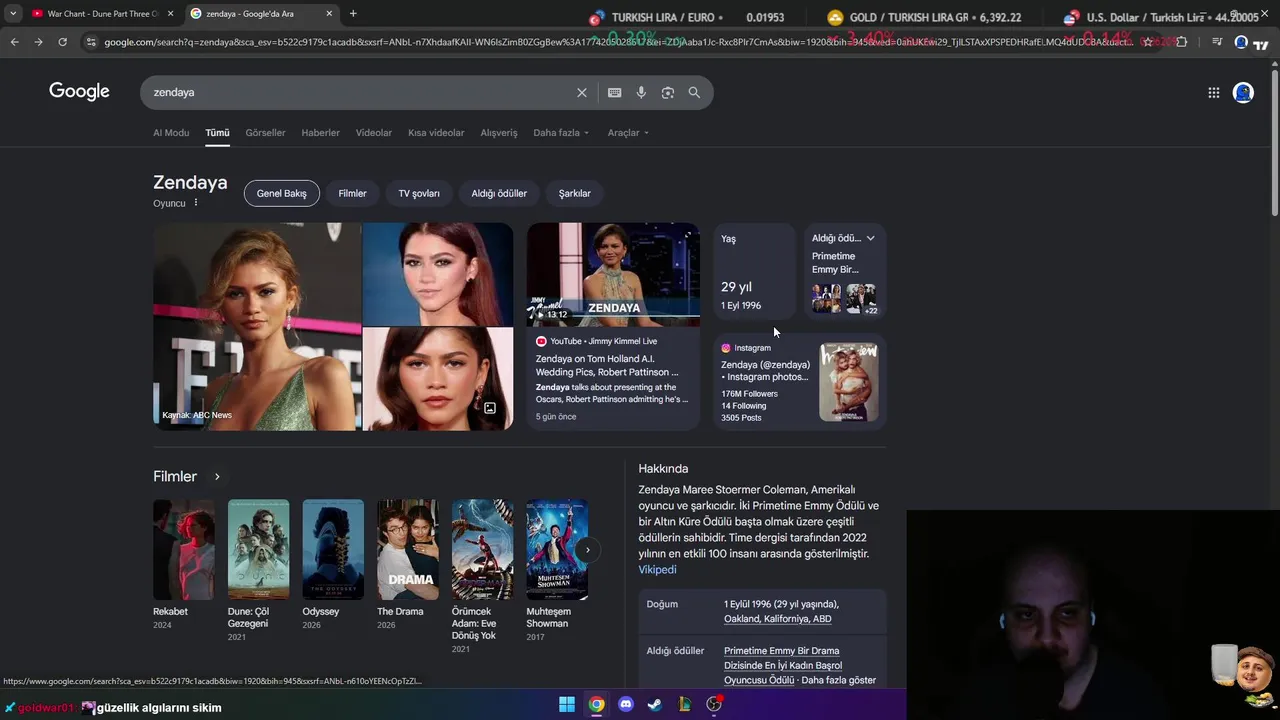Open new browser tab
Viewport: 1280px width, 720px height.
point(353,14)
